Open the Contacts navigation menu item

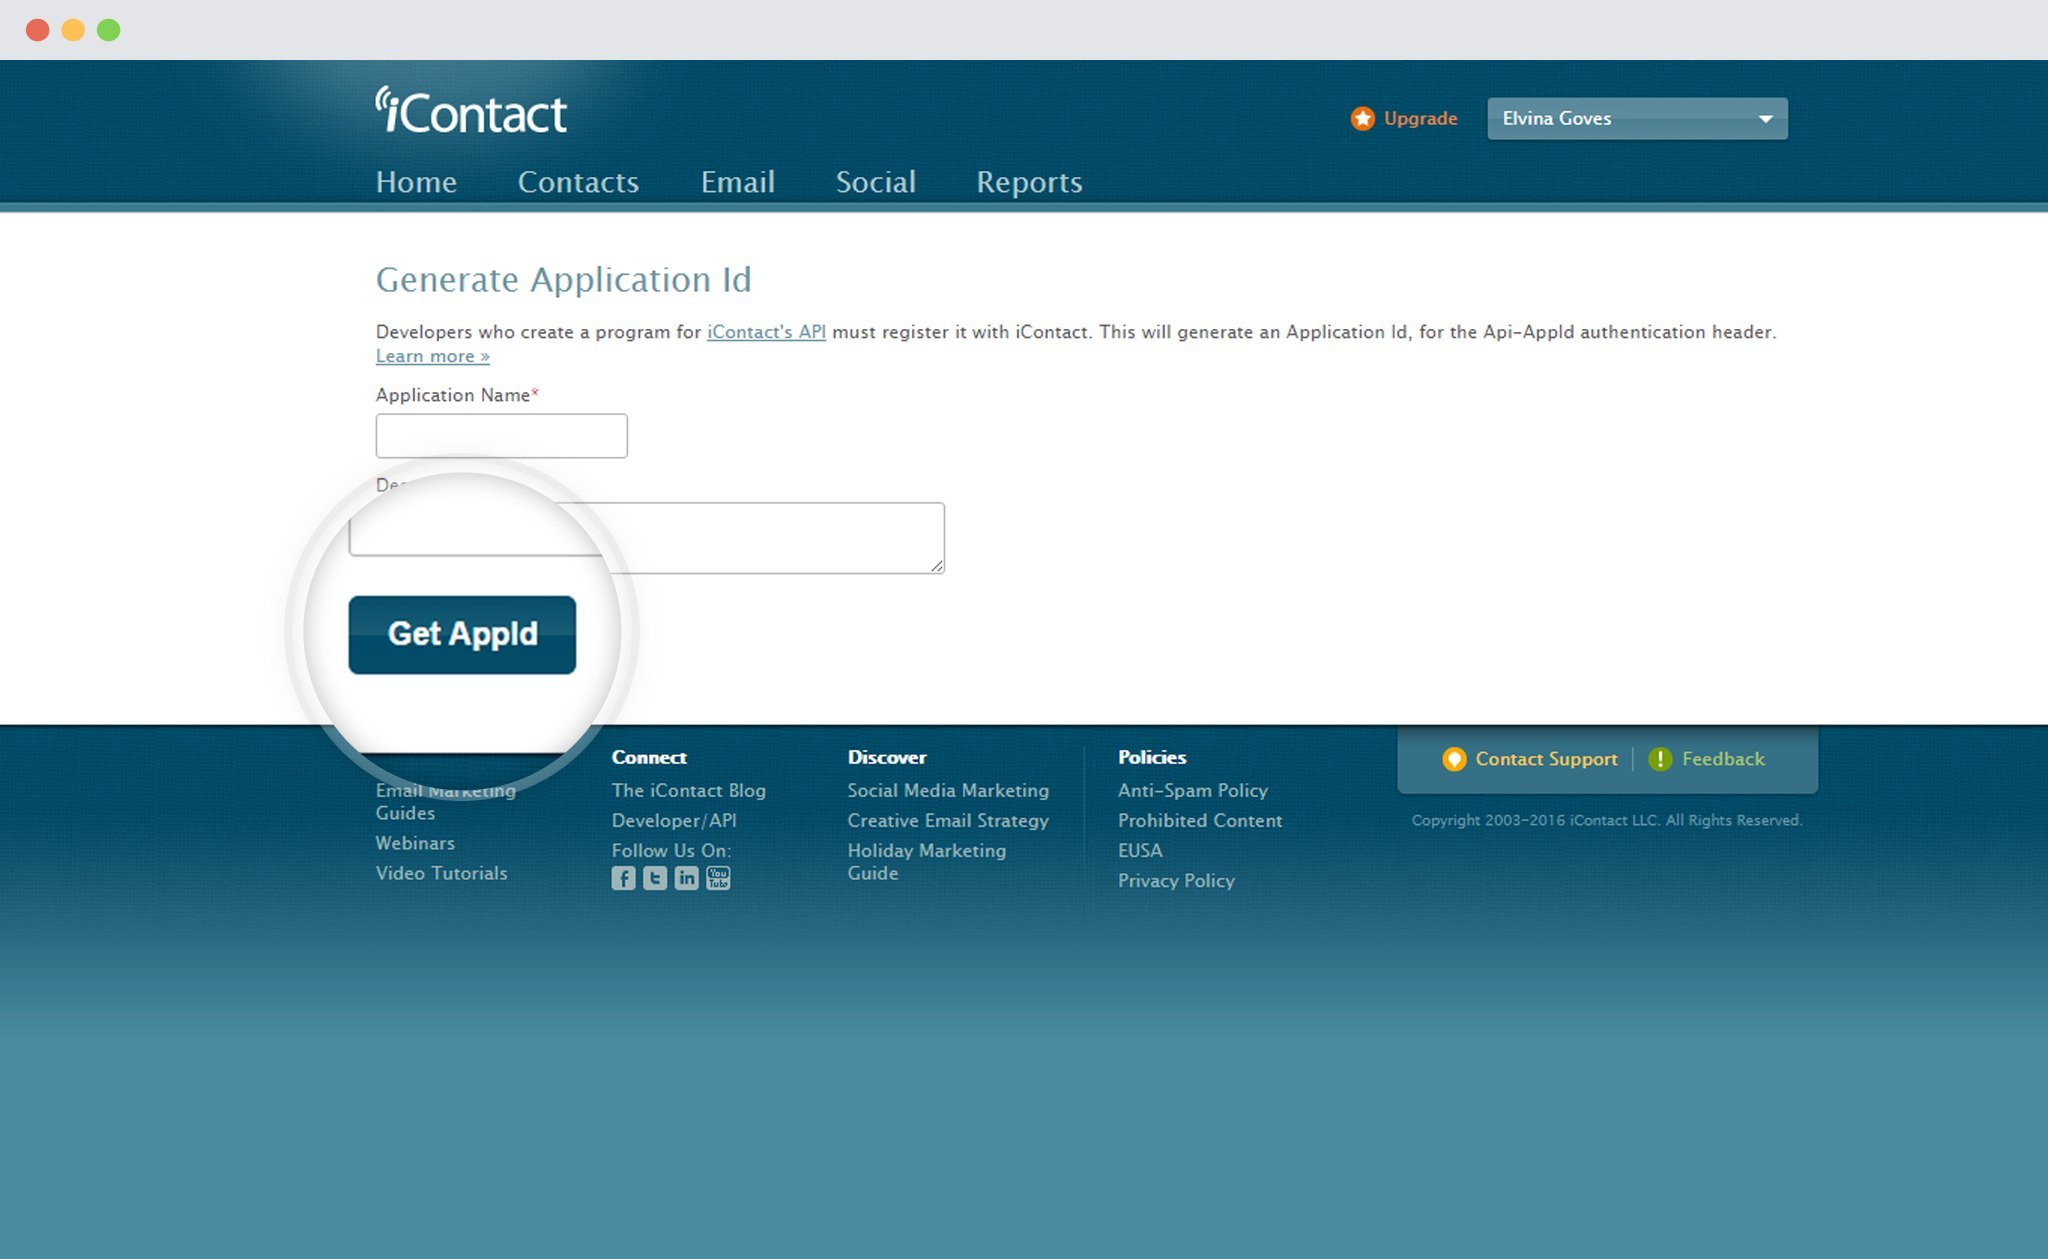[578, 183]
